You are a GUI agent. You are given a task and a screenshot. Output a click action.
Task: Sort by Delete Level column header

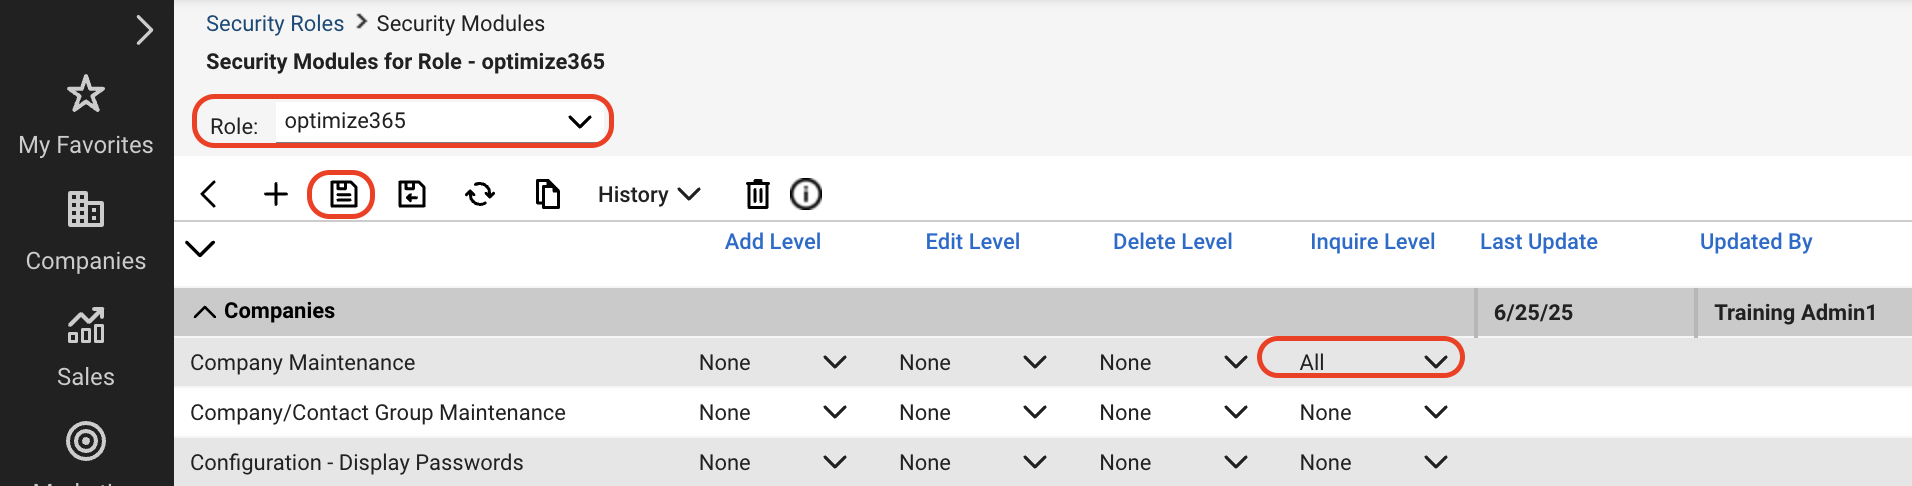point(1172,241)
